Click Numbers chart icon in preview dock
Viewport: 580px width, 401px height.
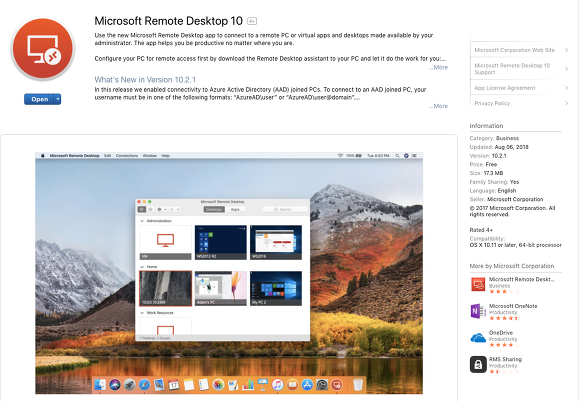(x=248, y=385)
